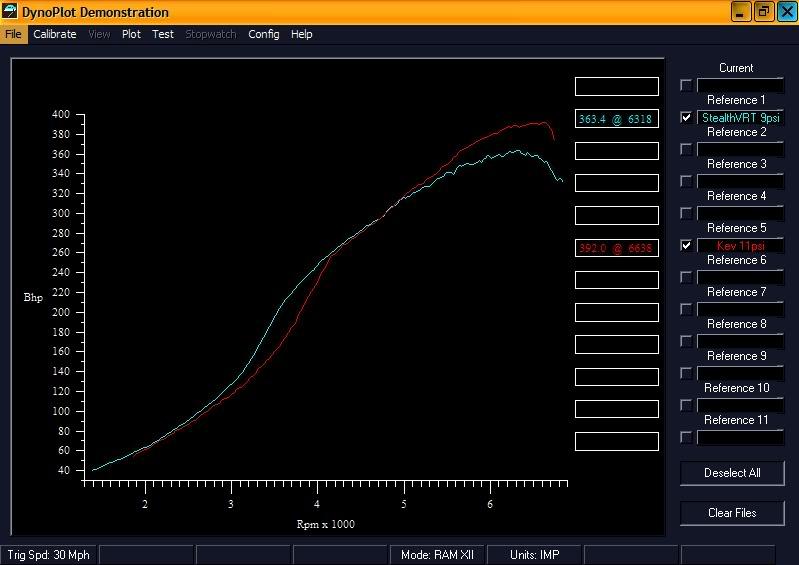Click the 392.0 @ 6636 peak readout
This screenshot has width=799, height=565.
click(x=617, y=248)
